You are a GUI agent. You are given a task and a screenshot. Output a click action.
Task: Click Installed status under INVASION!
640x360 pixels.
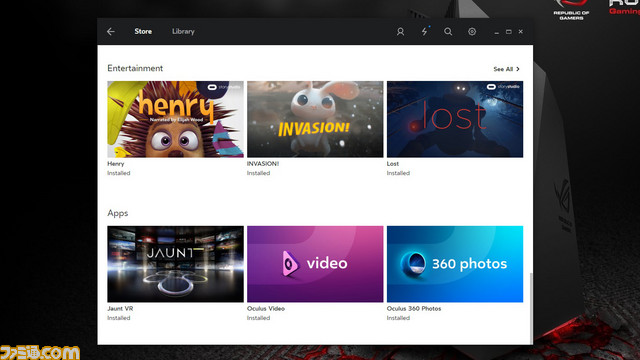[258, 173]
